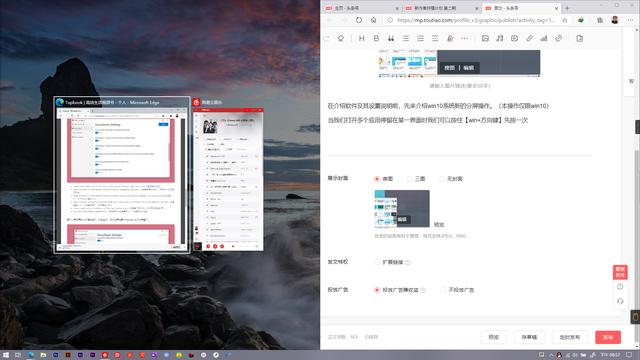Click the cover image thumbnail
This screenshot has height=360, width=640.
402,209
